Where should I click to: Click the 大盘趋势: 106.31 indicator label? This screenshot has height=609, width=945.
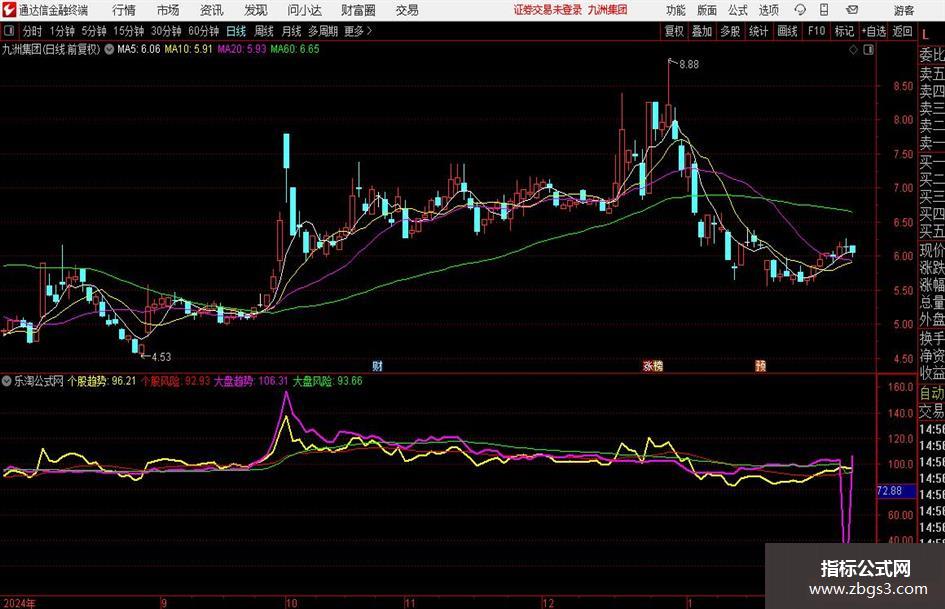[251, 381]
